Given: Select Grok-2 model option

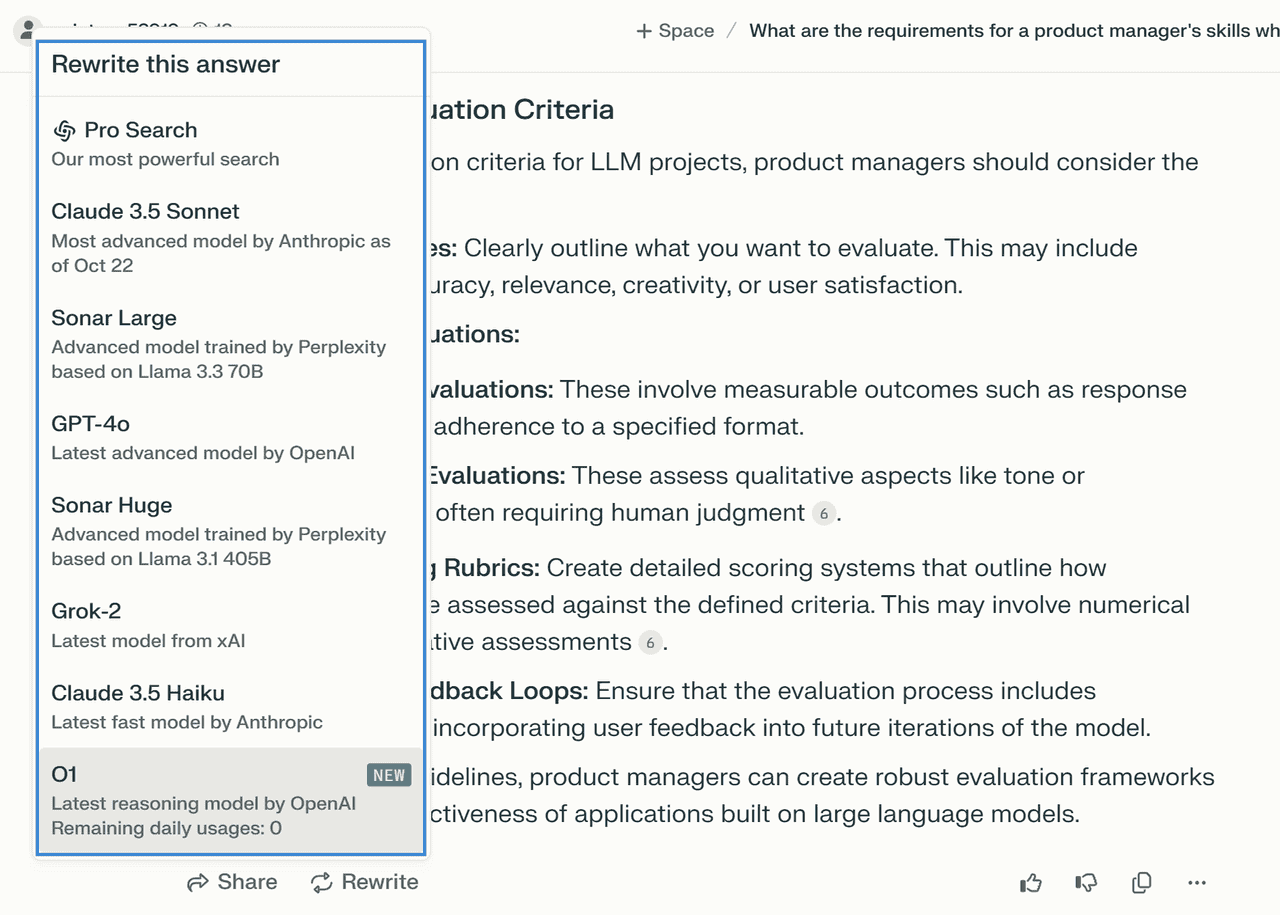Looking at the screenshot, I should click(x=230, y=625).
